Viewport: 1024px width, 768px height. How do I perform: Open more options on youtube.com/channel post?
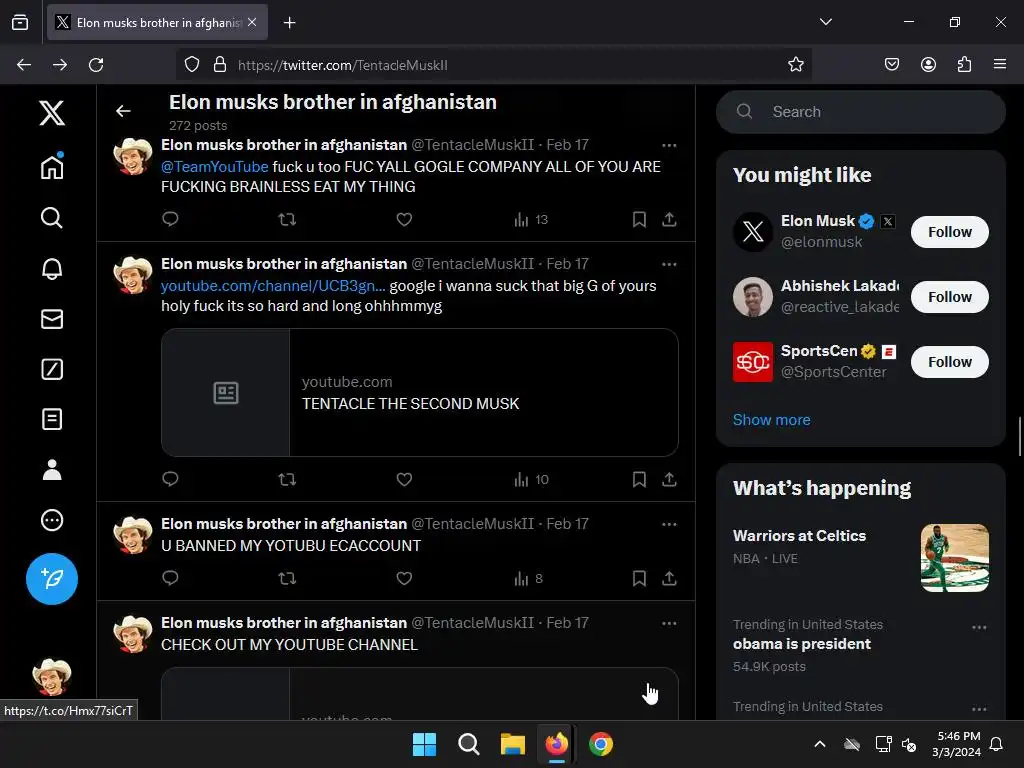point(669,264)
